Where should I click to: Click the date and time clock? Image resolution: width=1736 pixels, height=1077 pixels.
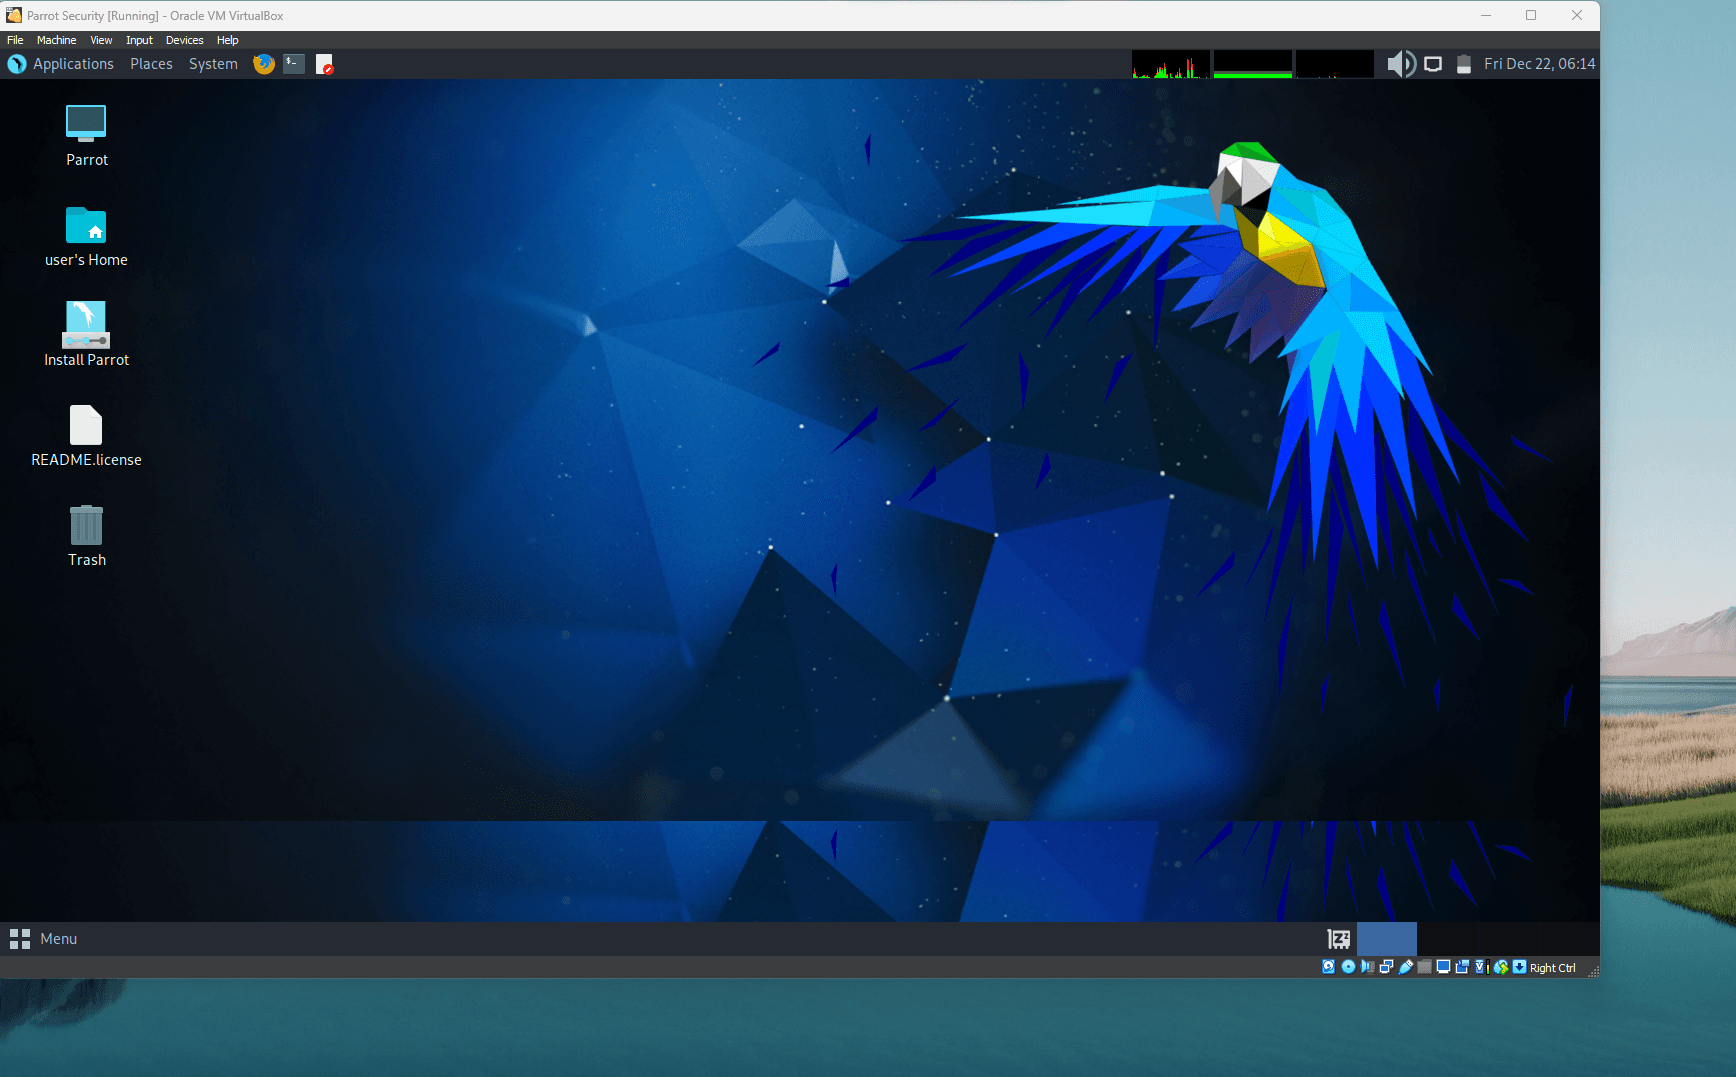[1539, 64]
